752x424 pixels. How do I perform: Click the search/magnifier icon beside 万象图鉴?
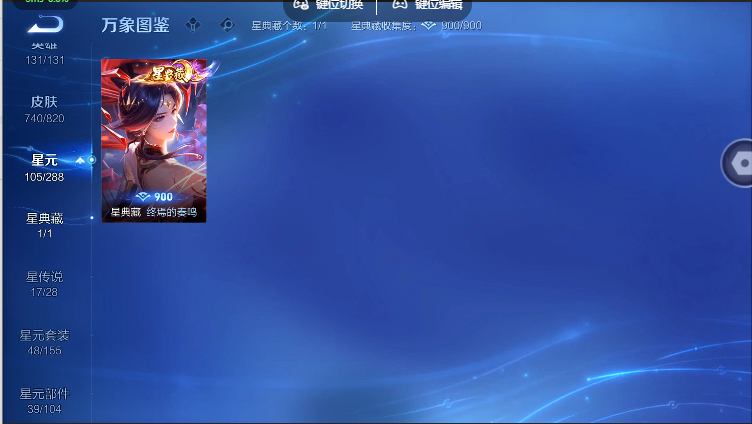point(228,25)
